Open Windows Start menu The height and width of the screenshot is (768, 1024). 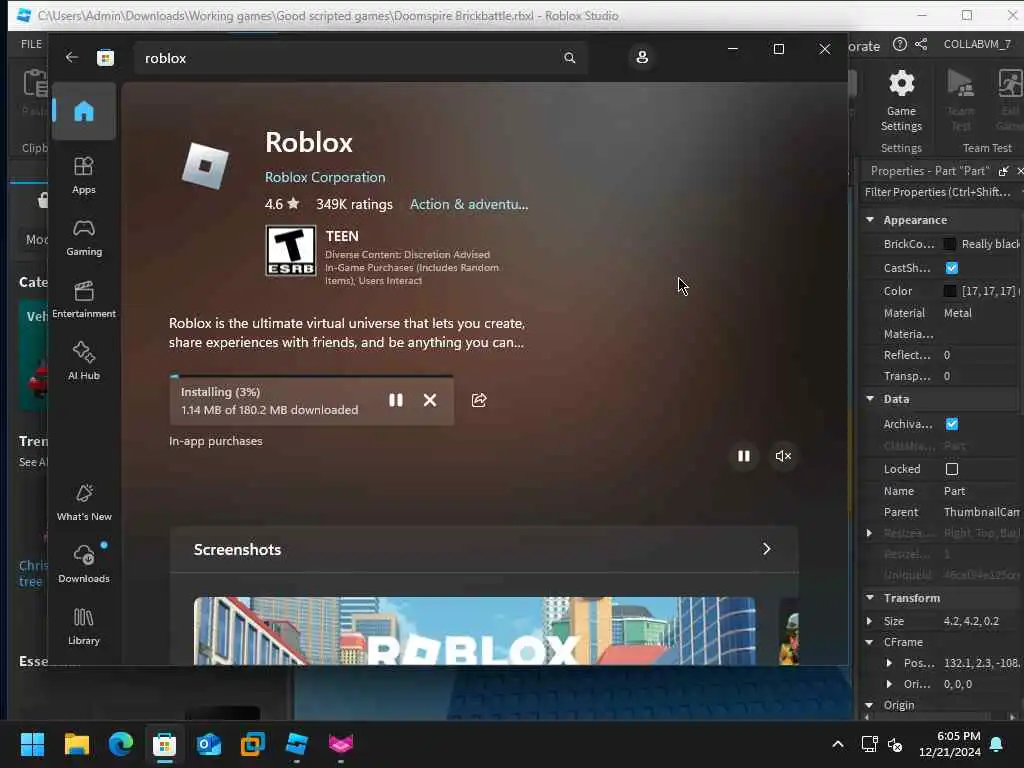click(32, 744)
